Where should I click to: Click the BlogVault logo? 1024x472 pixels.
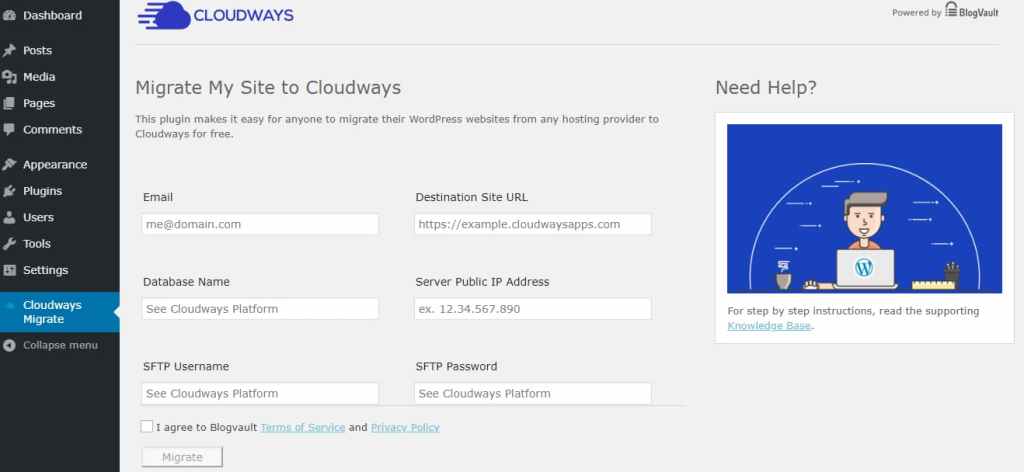point(972,10)
